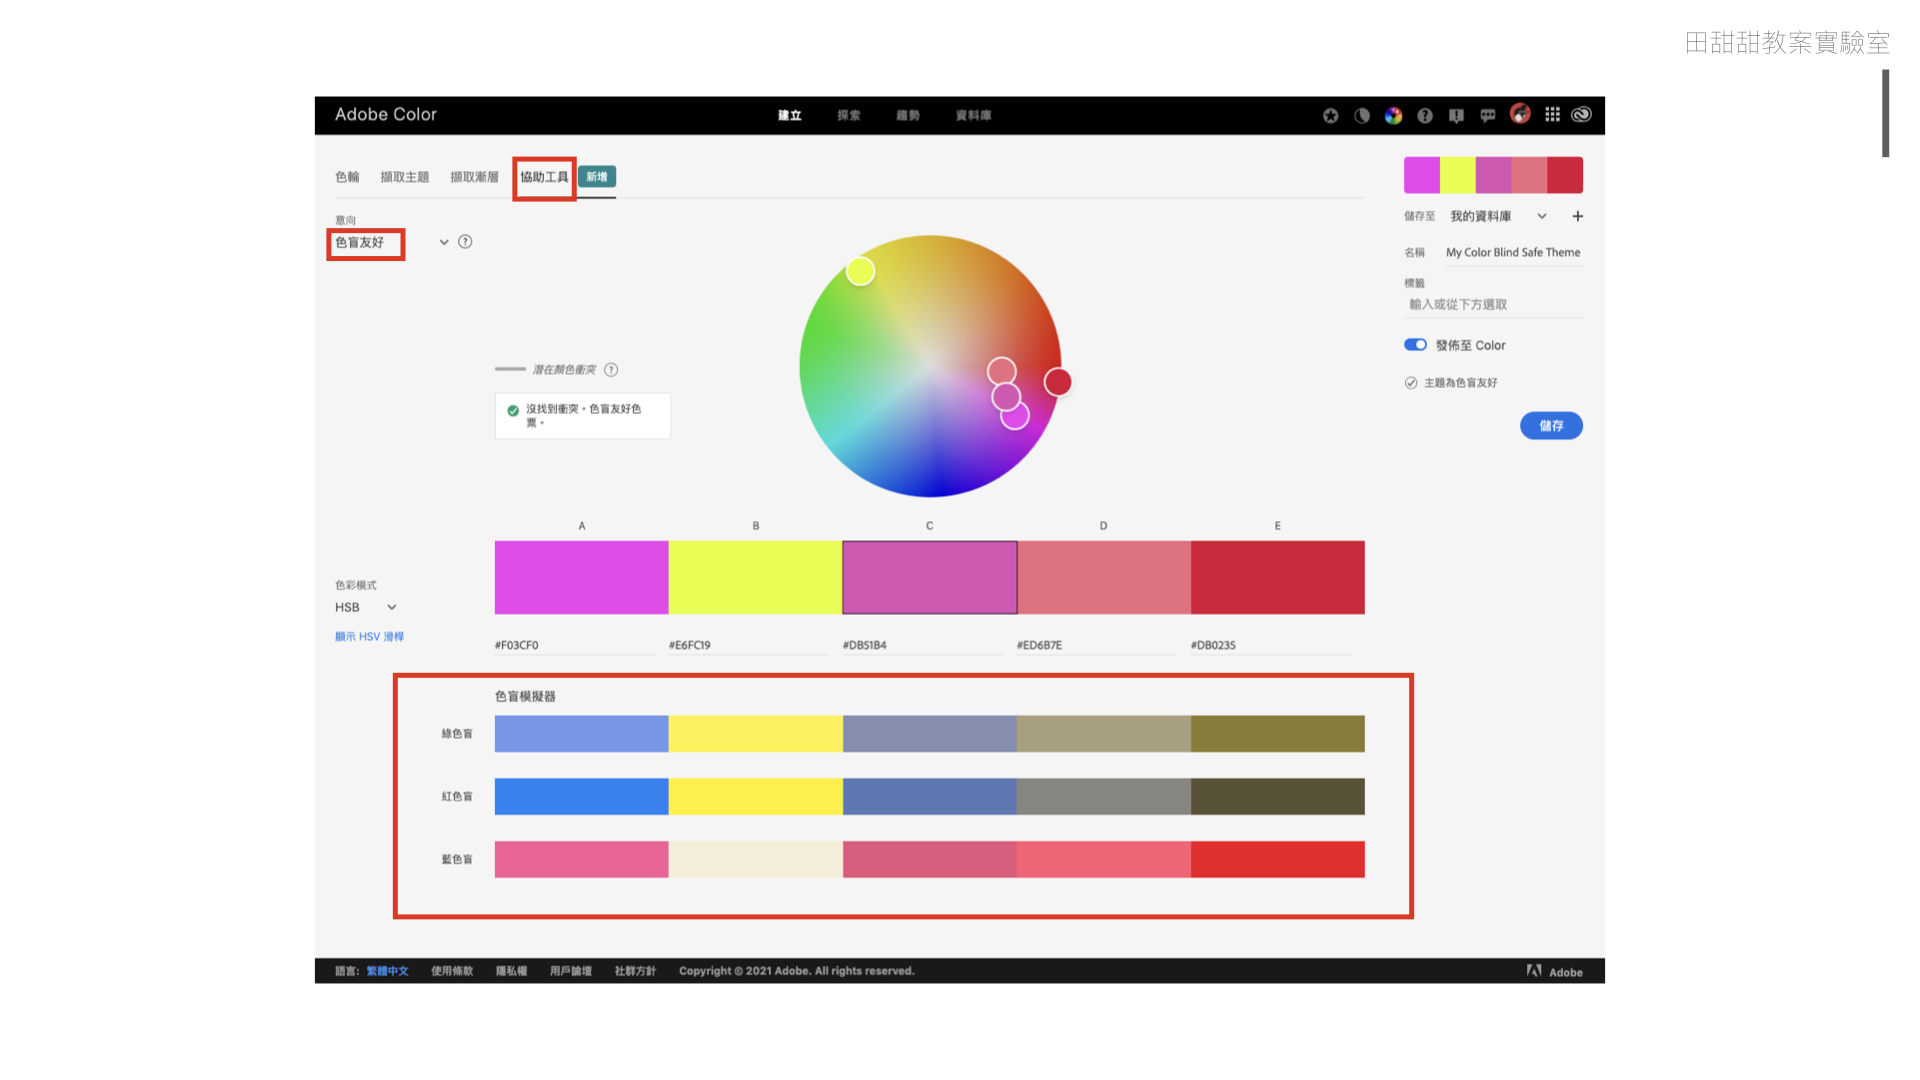Toggle dark mode moon icon

click(x=1362, y=116)
